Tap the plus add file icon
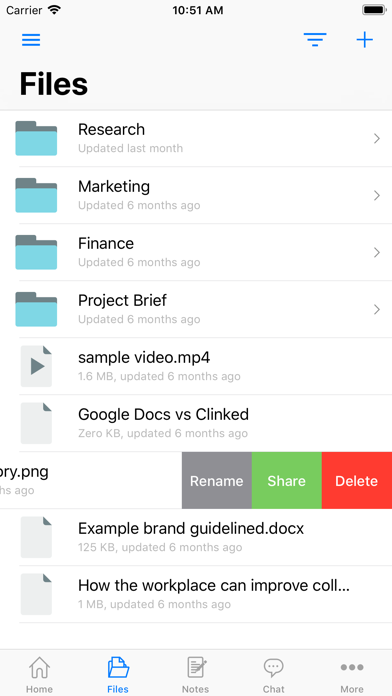Image resolution: width=392 pixels, height=696 pixels. (364, 40)
